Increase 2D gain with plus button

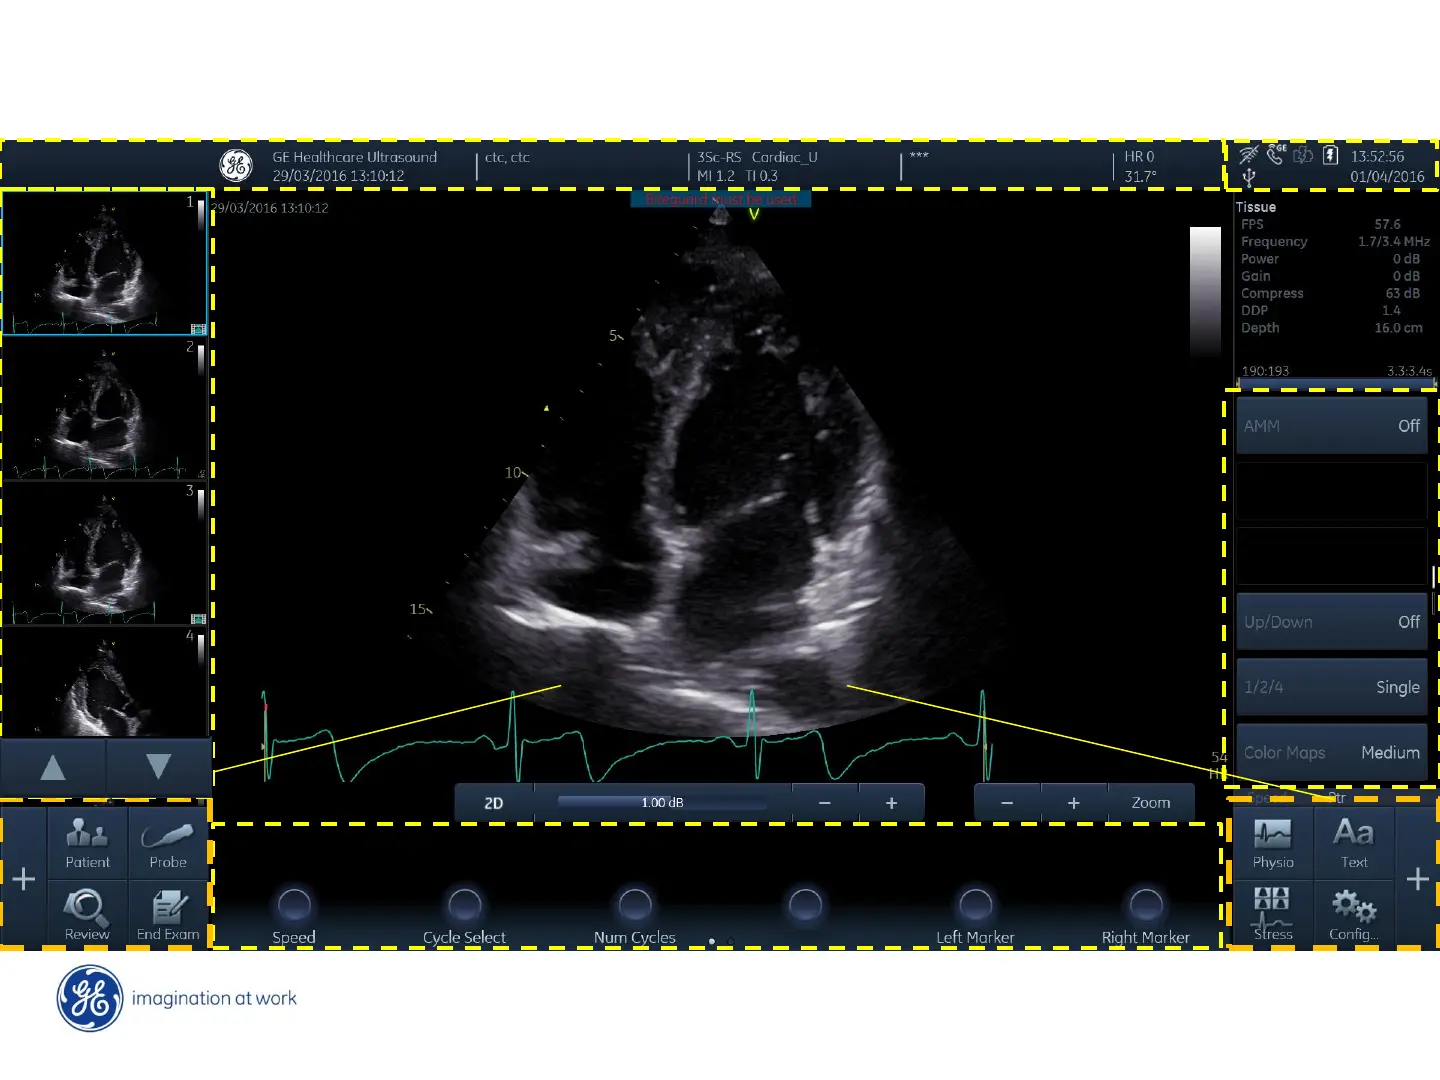point(891,803)
